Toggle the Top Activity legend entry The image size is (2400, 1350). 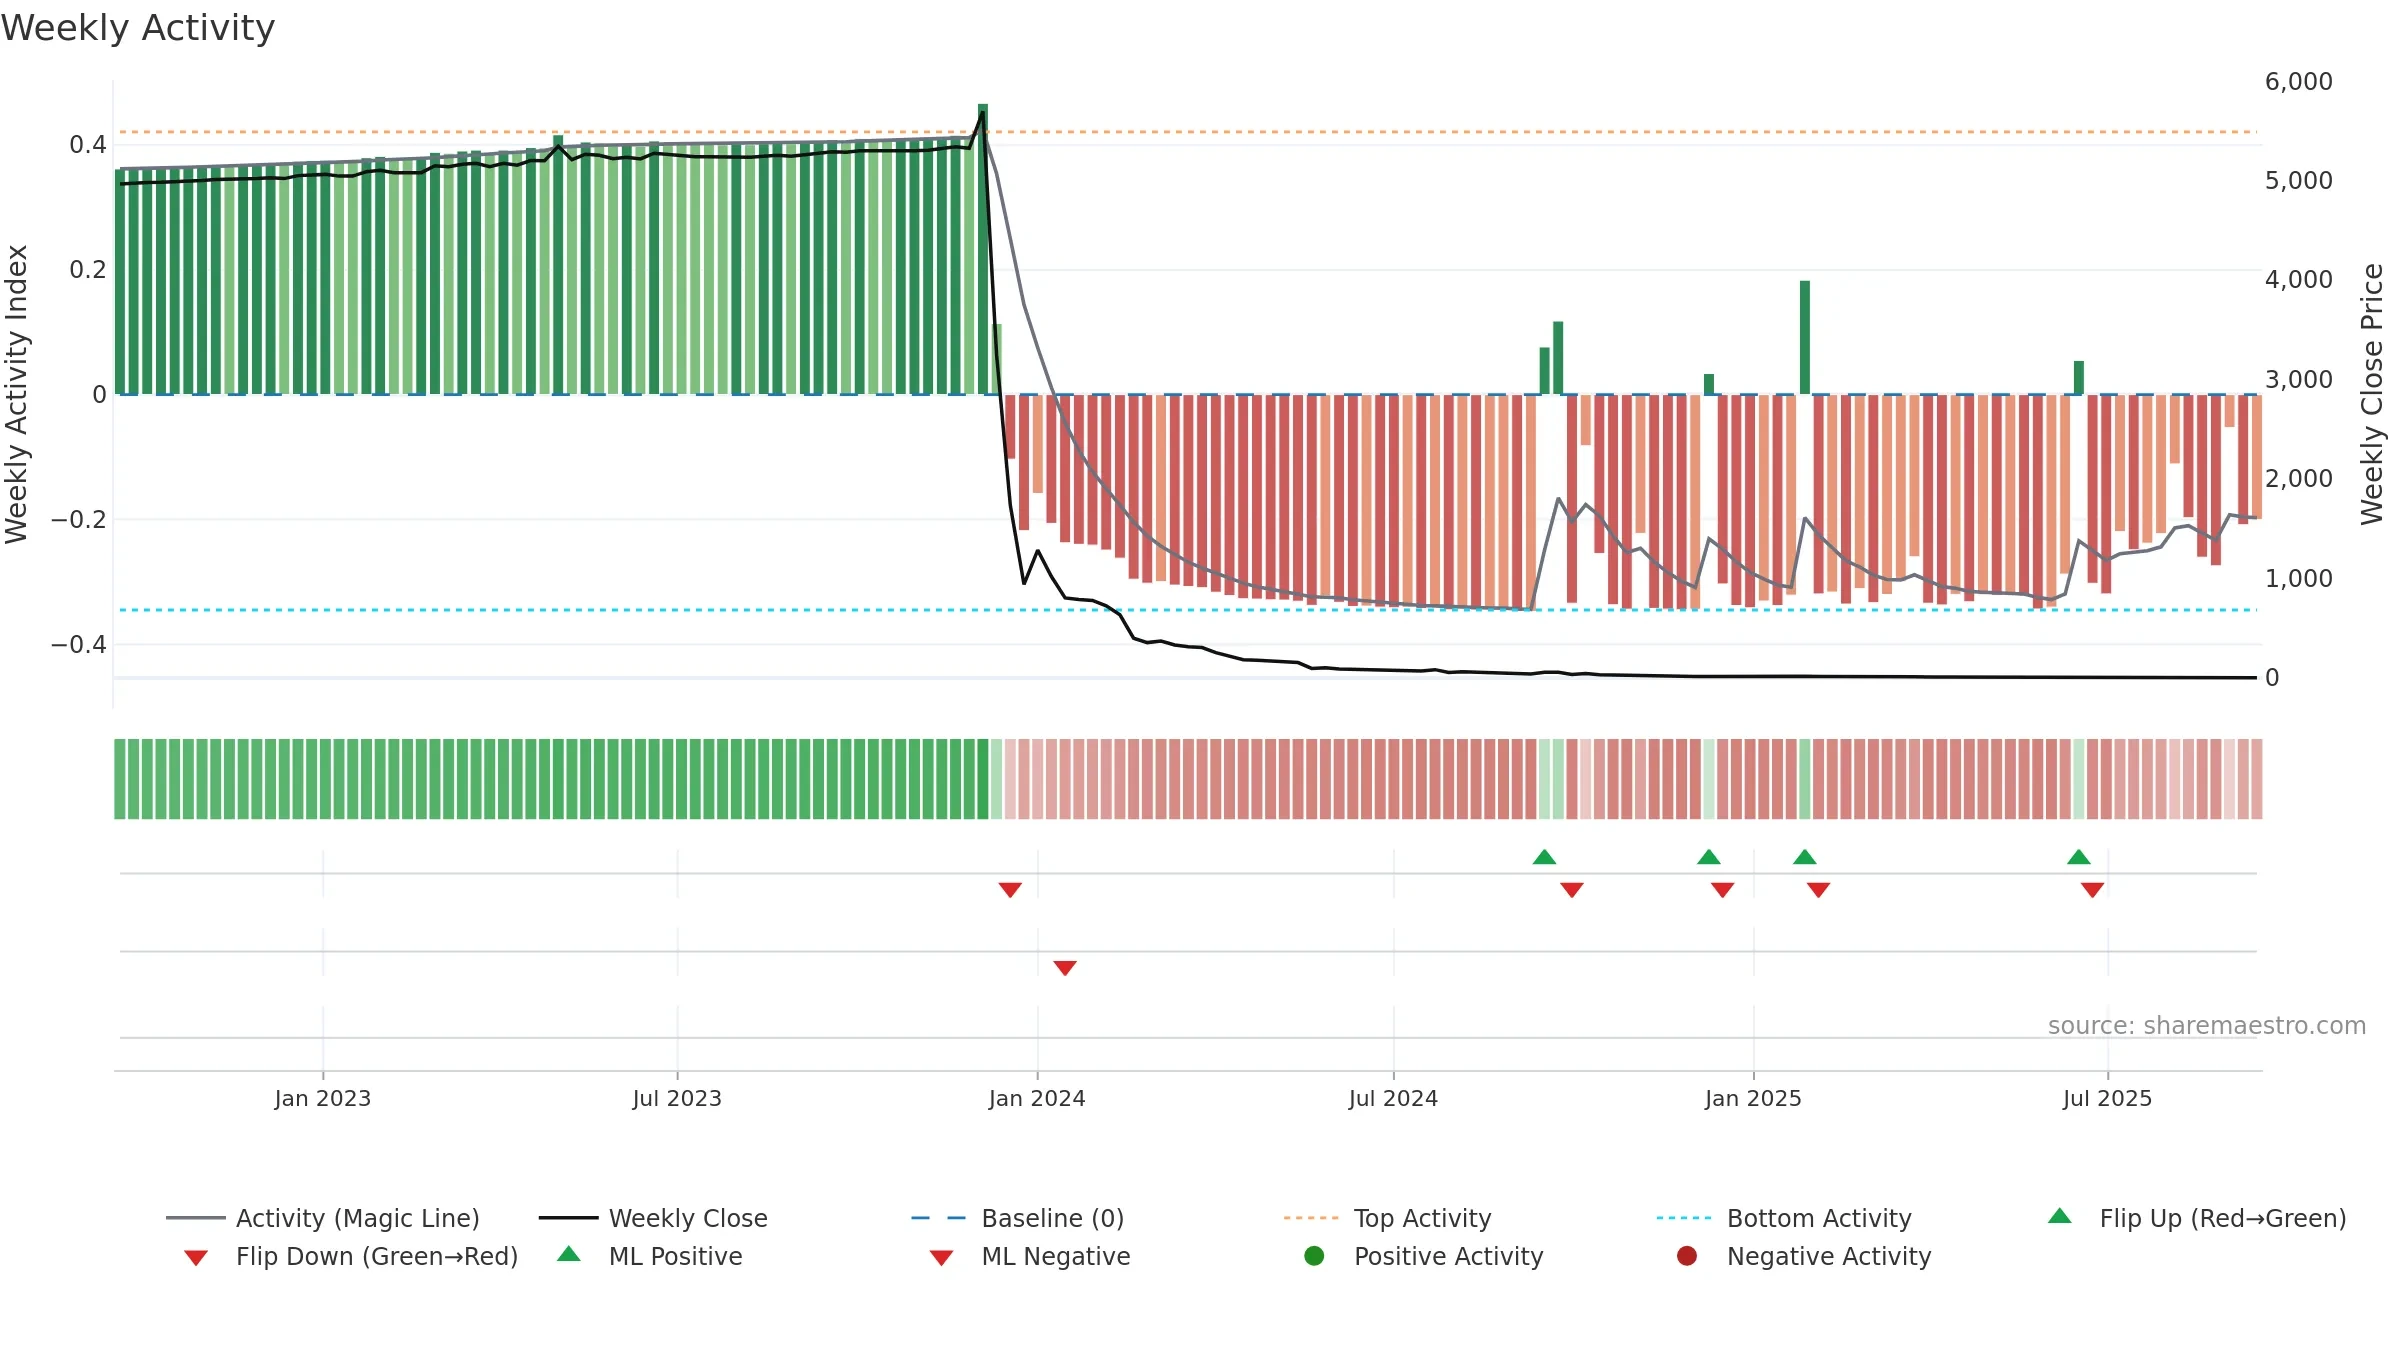[x=1388, y=1218]
